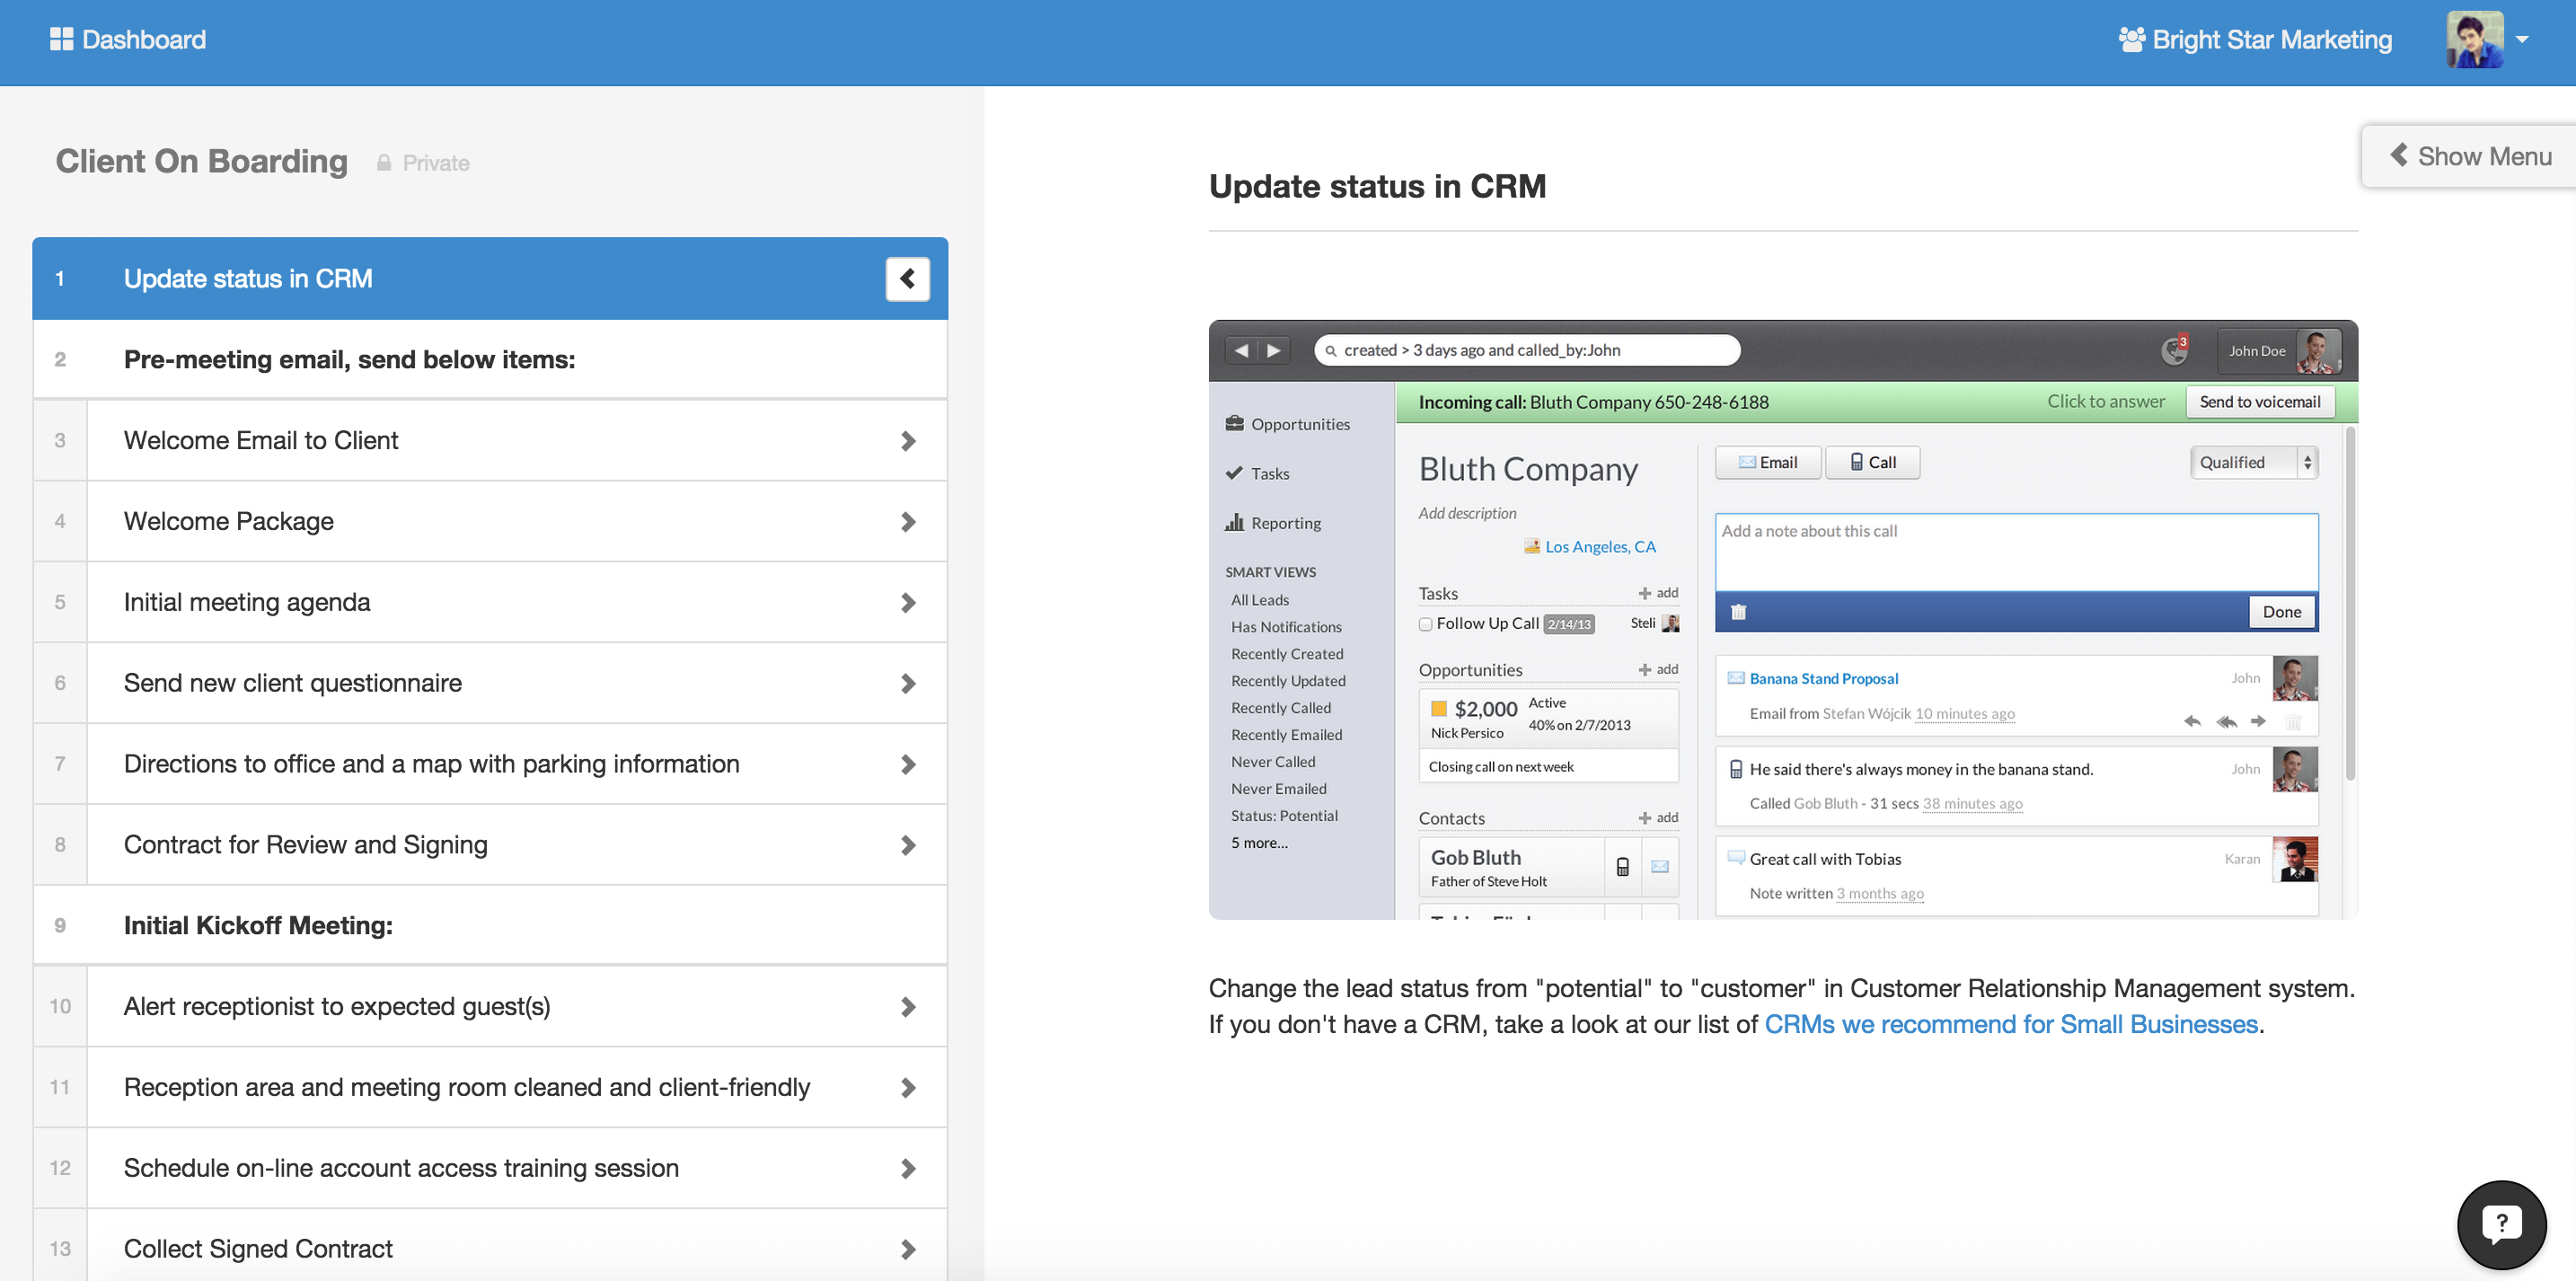2576x1281 pixels.
Task: Click the Show Menu button
Action: (2469, 156)
